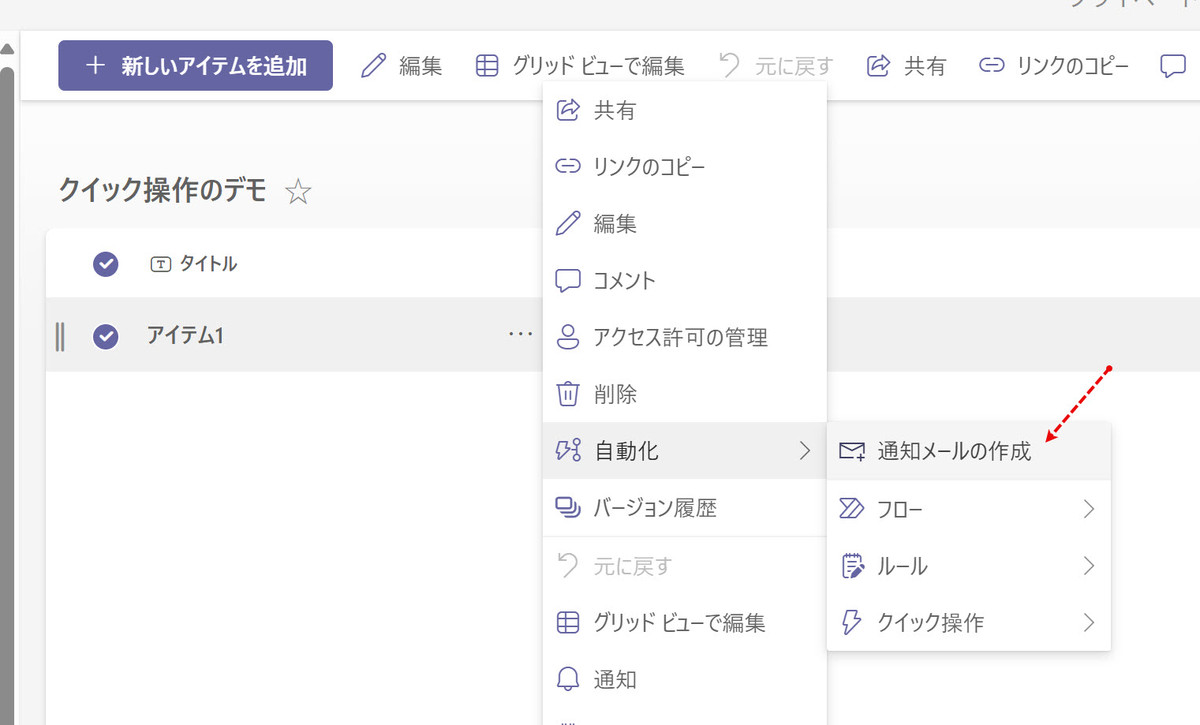Select 共有 in the context menu

click(x=685, y=110)
